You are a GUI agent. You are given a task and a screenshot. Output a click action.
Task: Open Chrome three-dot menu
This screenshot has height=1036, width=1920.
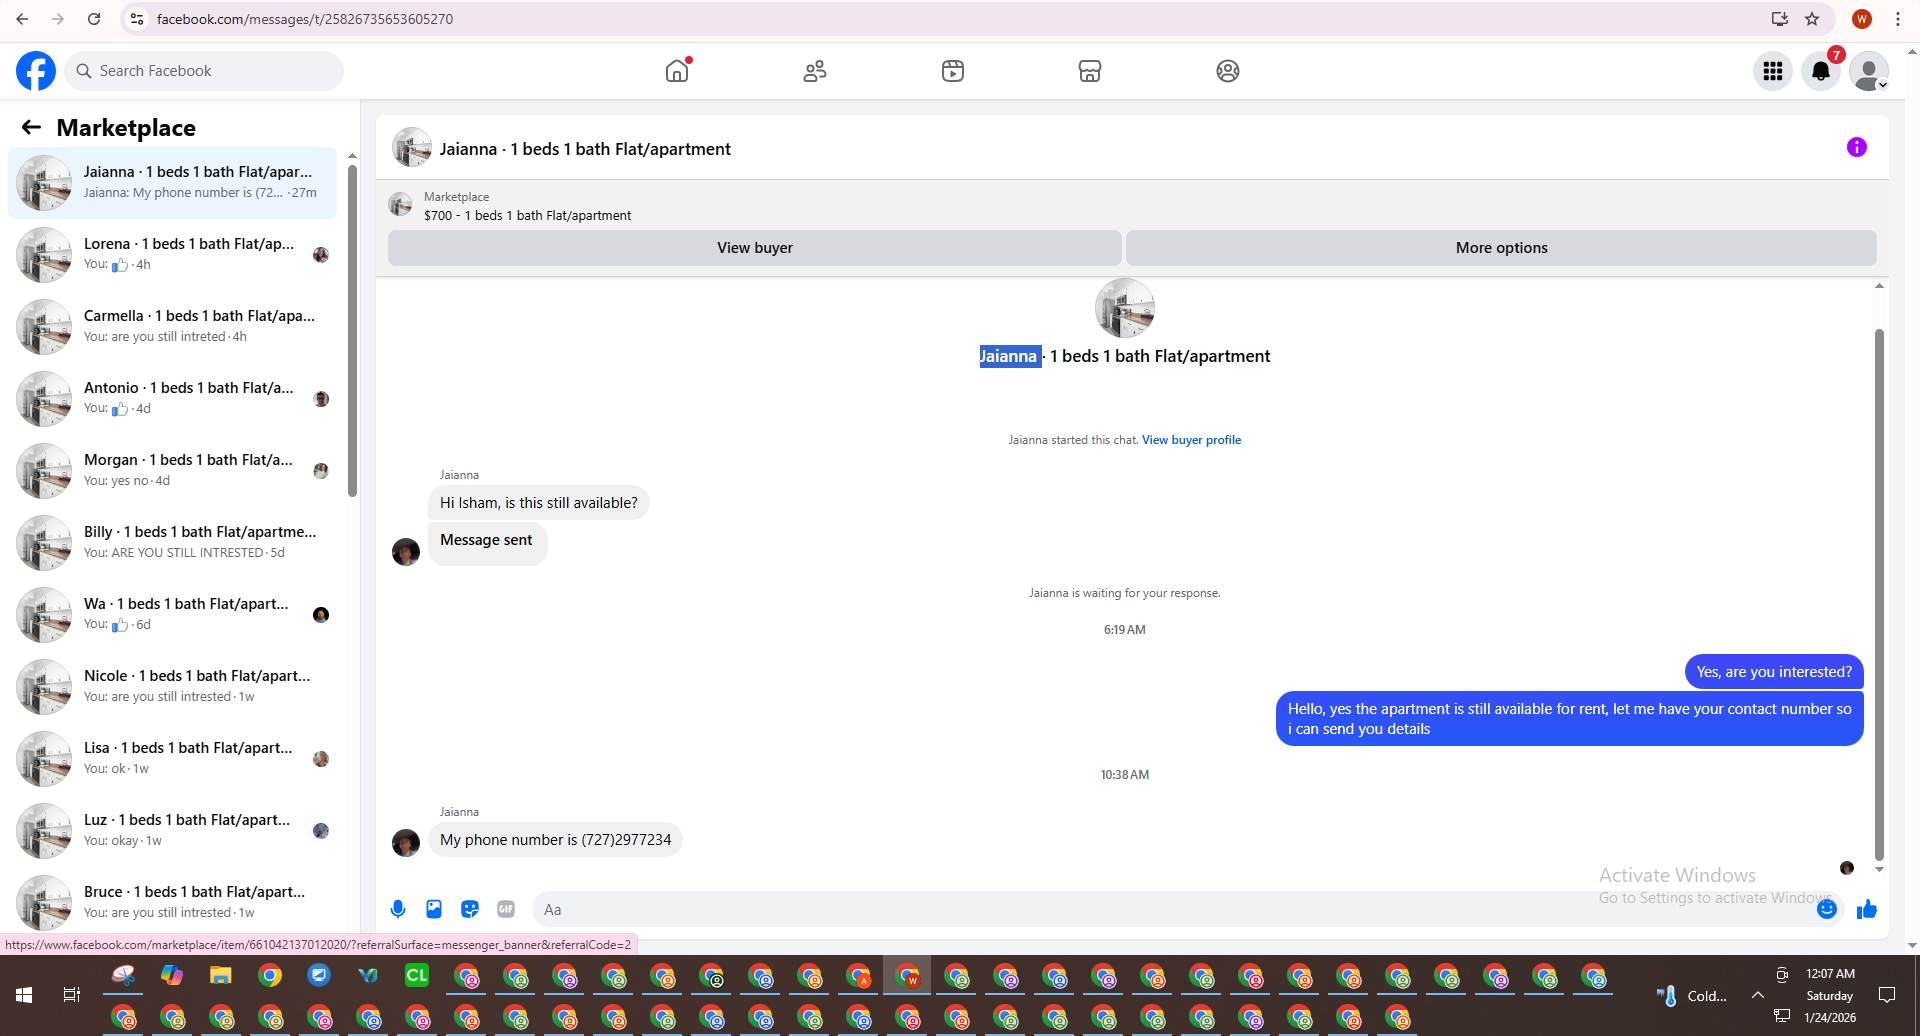pos(1897,19)
